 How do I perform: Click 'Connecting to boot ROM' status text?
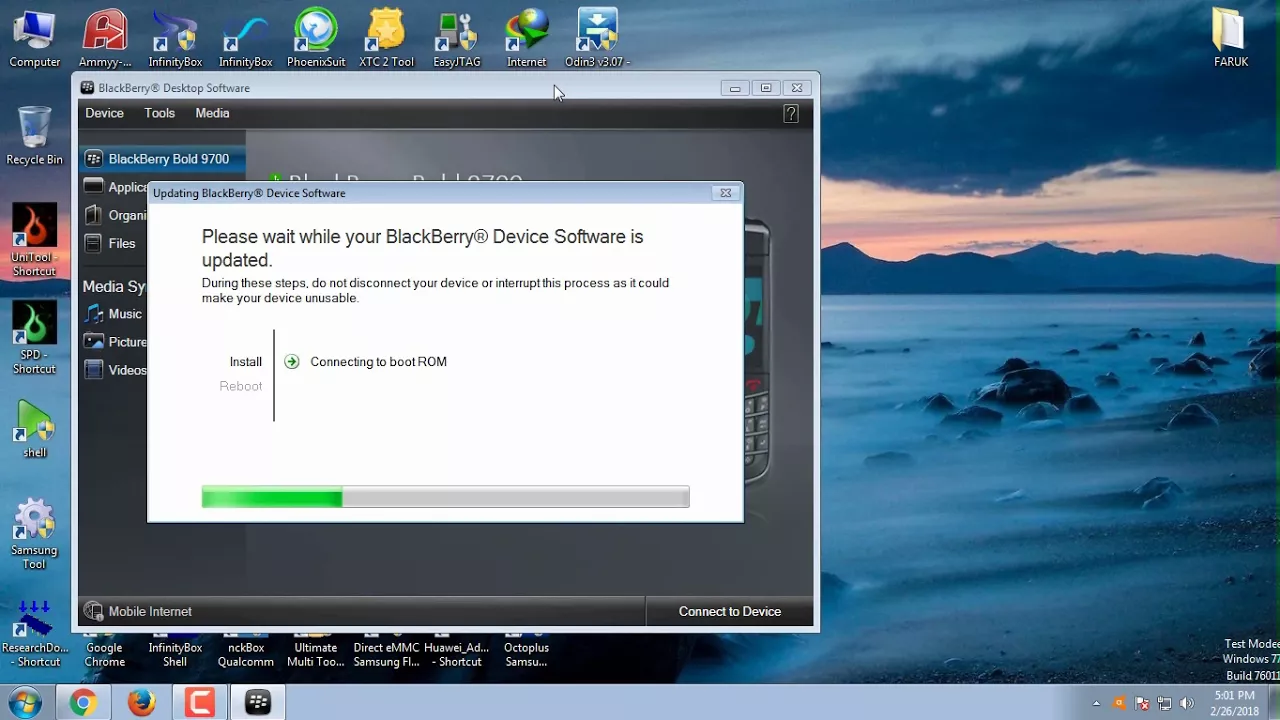[x=378, y=362]
